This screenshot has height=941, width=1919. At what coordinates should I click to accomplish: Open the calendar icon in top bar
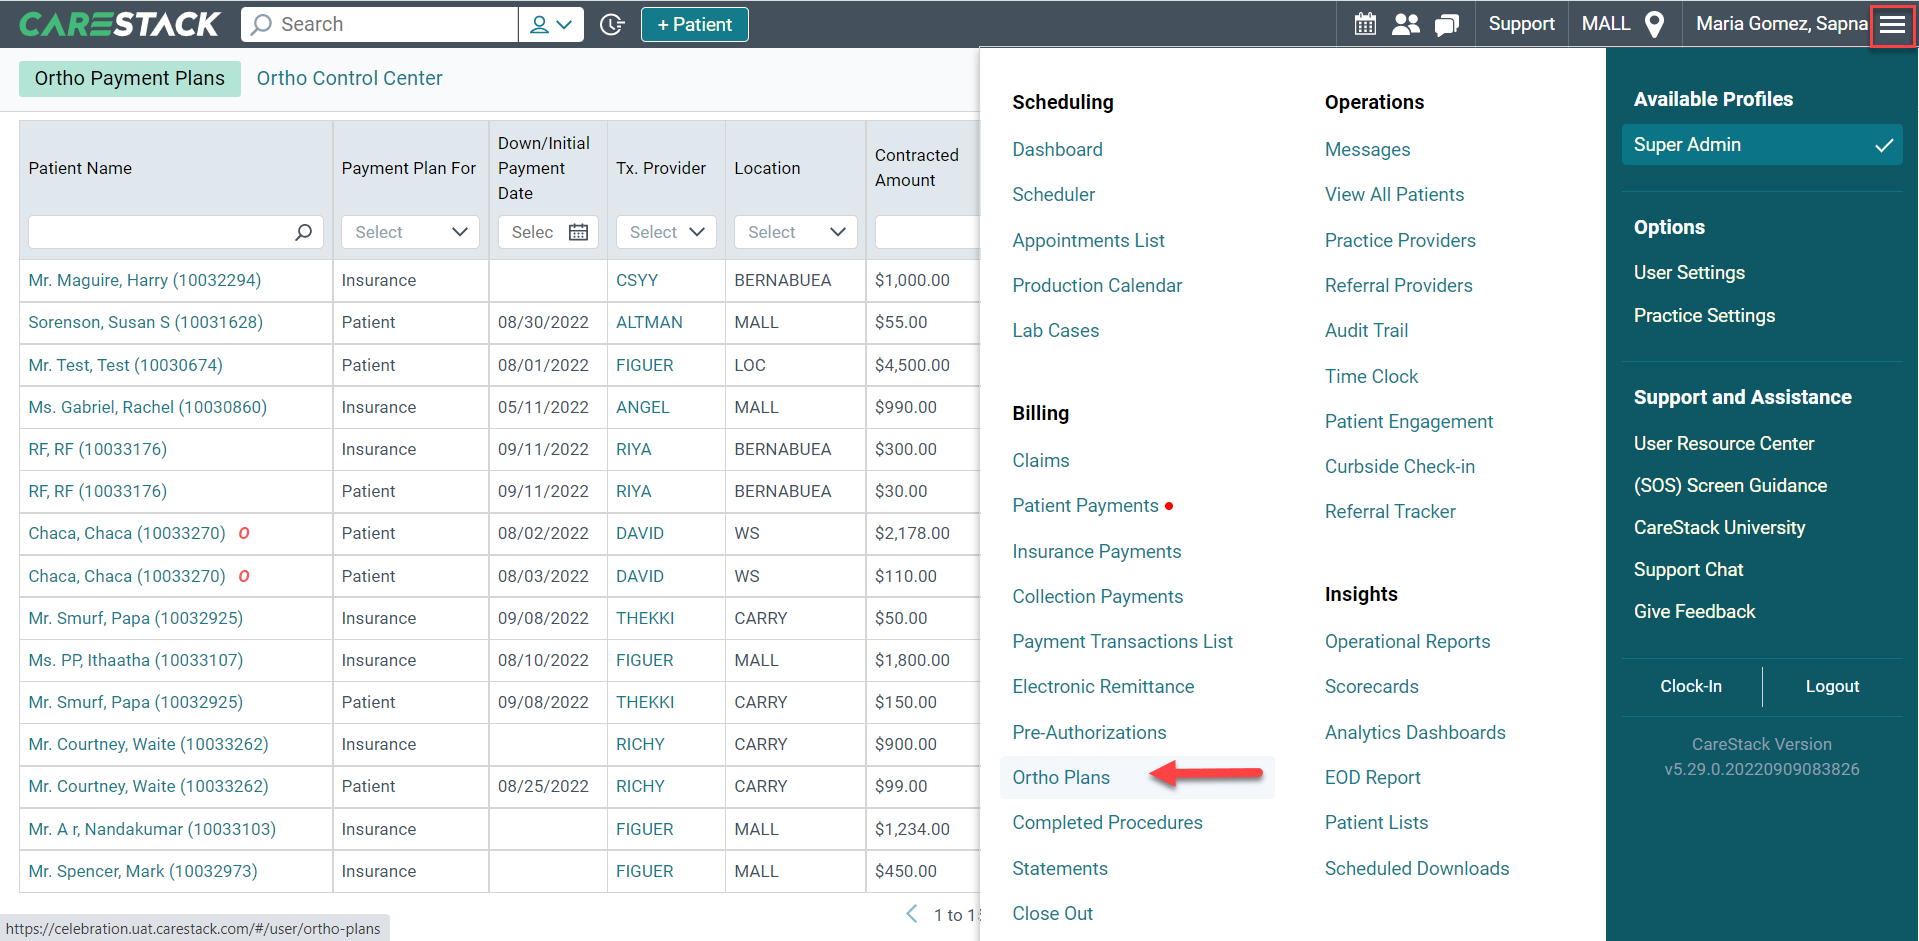tap(1365, 24)
